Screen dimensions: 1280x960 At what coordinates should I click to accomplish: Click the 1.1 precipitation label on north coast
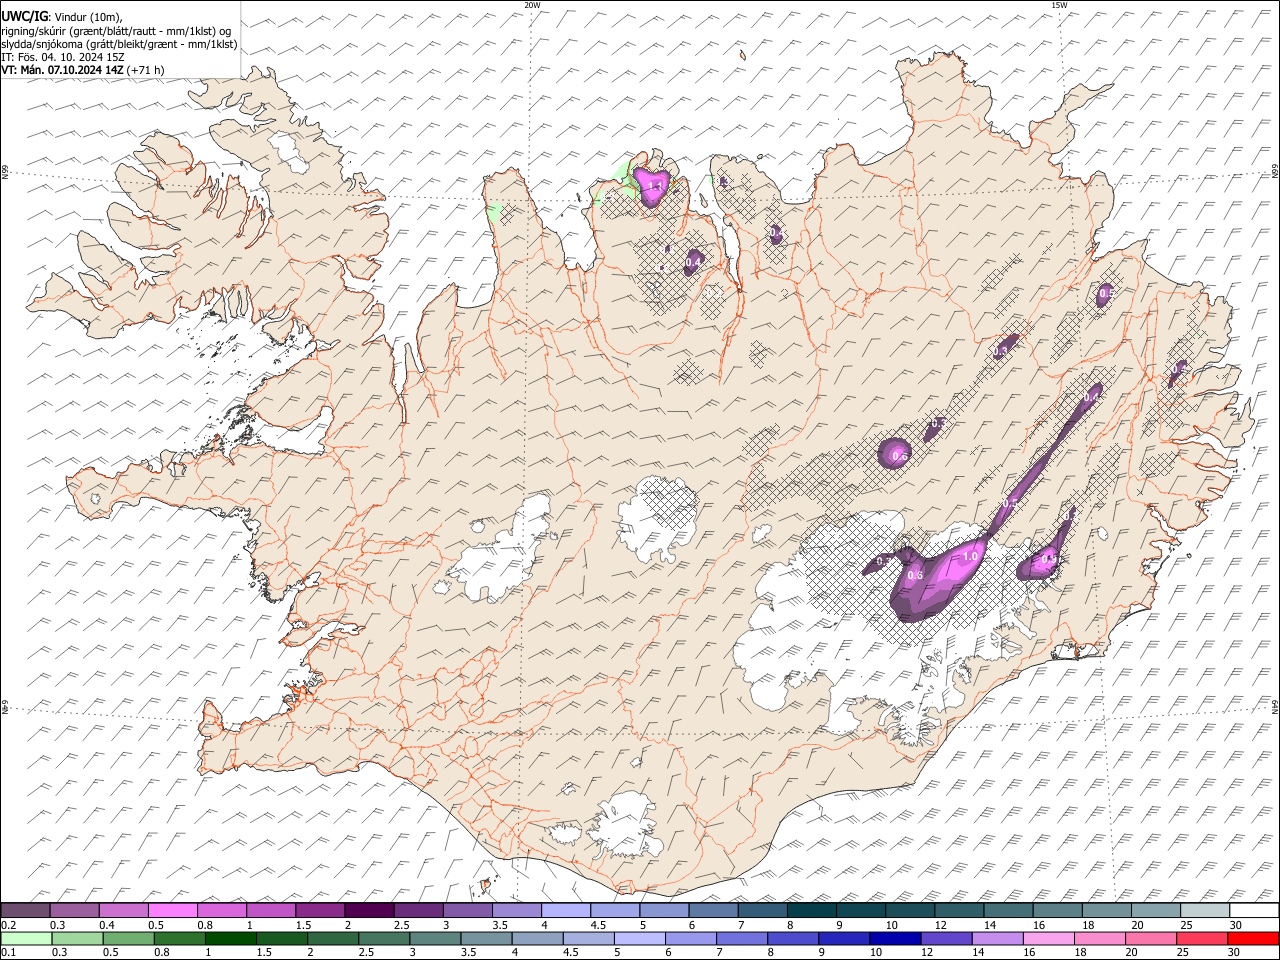coord(656,186)
